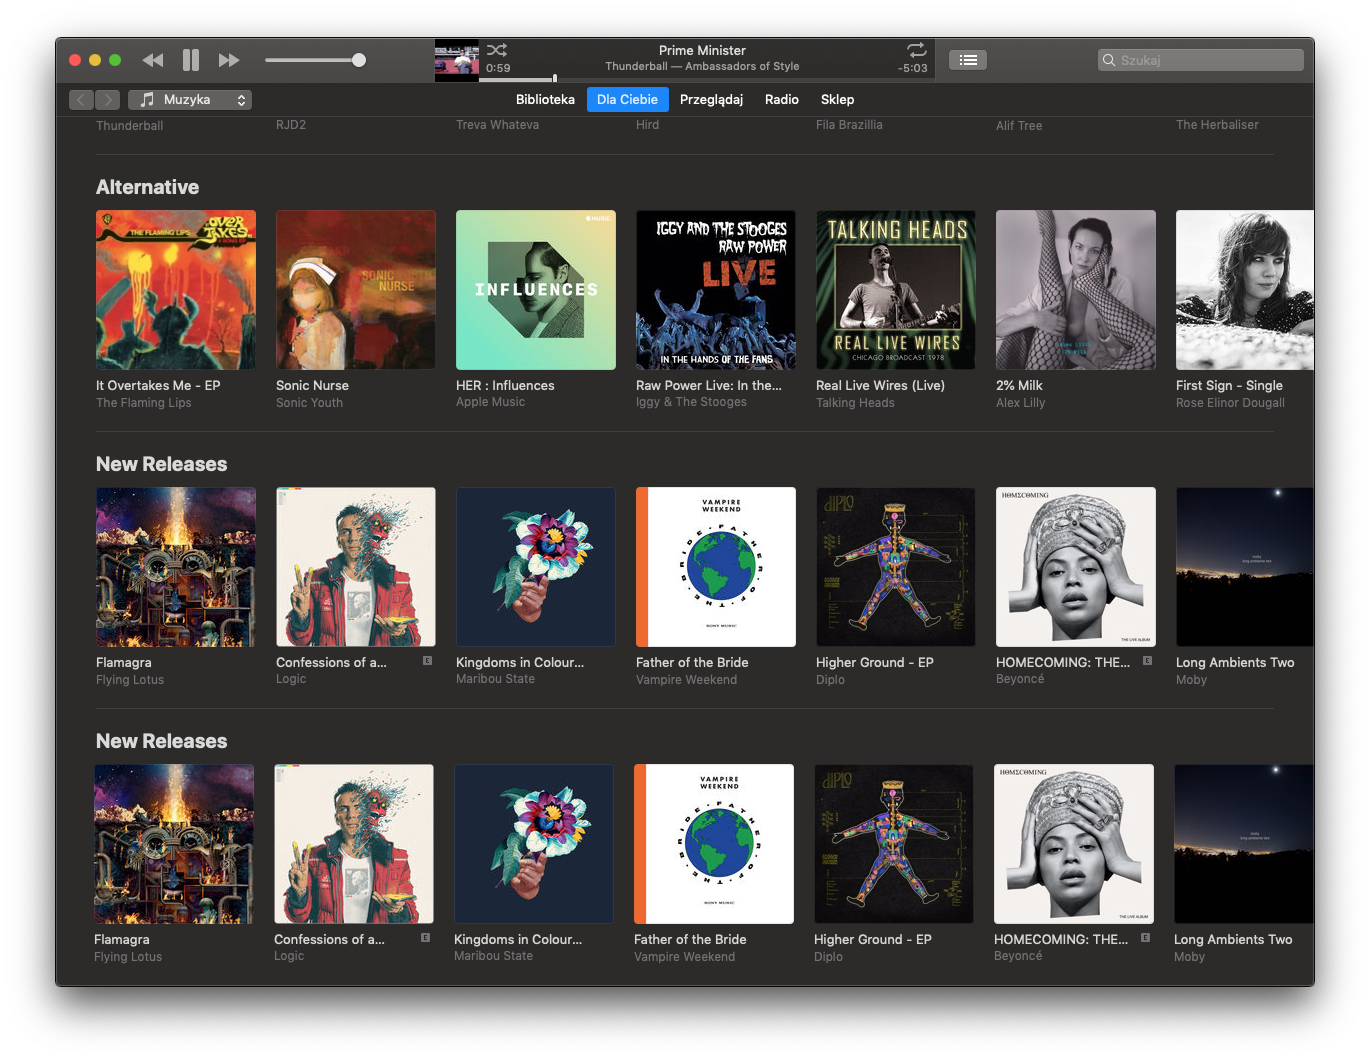Screen dimensions: 1370x1060
Task: Toggle shuffle playback
Action: 497,50
